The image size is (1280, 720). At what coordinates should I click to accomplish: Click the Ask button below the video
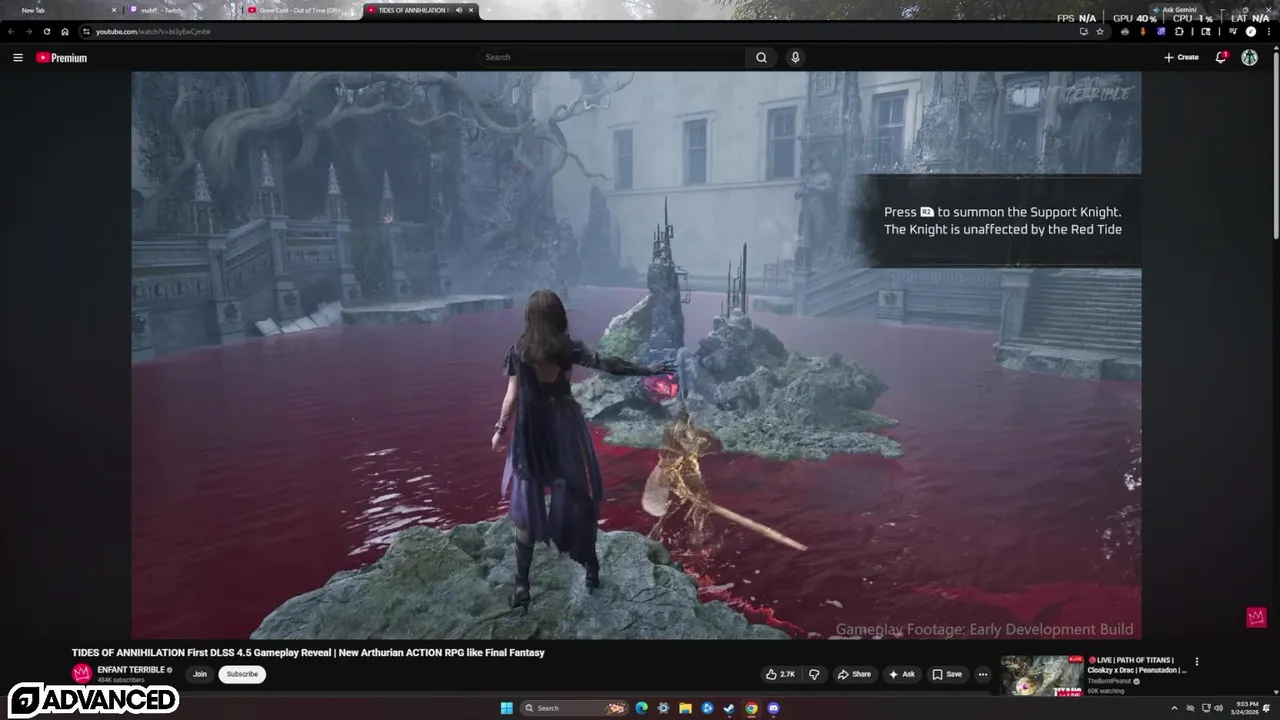(901, 674)
